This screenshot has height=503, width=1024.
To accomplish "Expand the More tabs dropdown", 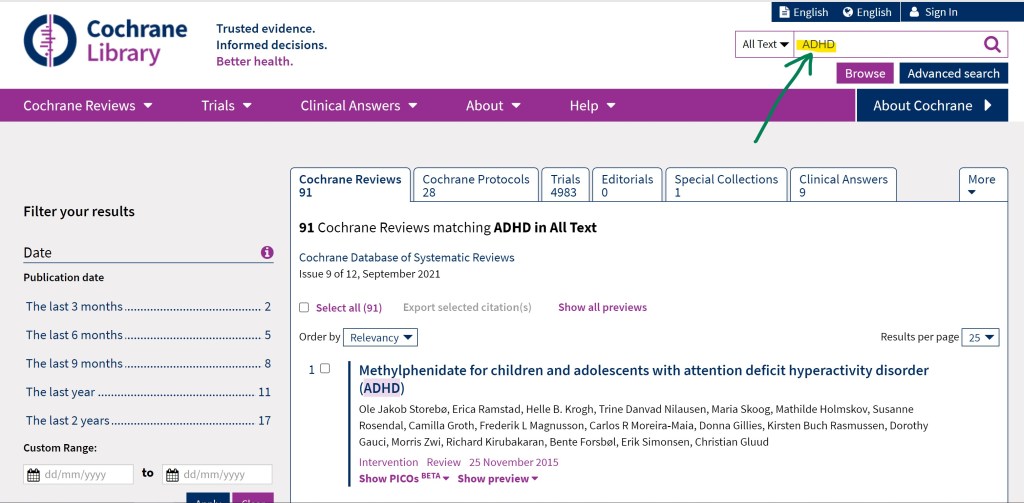I will click(x=982, y=185).
